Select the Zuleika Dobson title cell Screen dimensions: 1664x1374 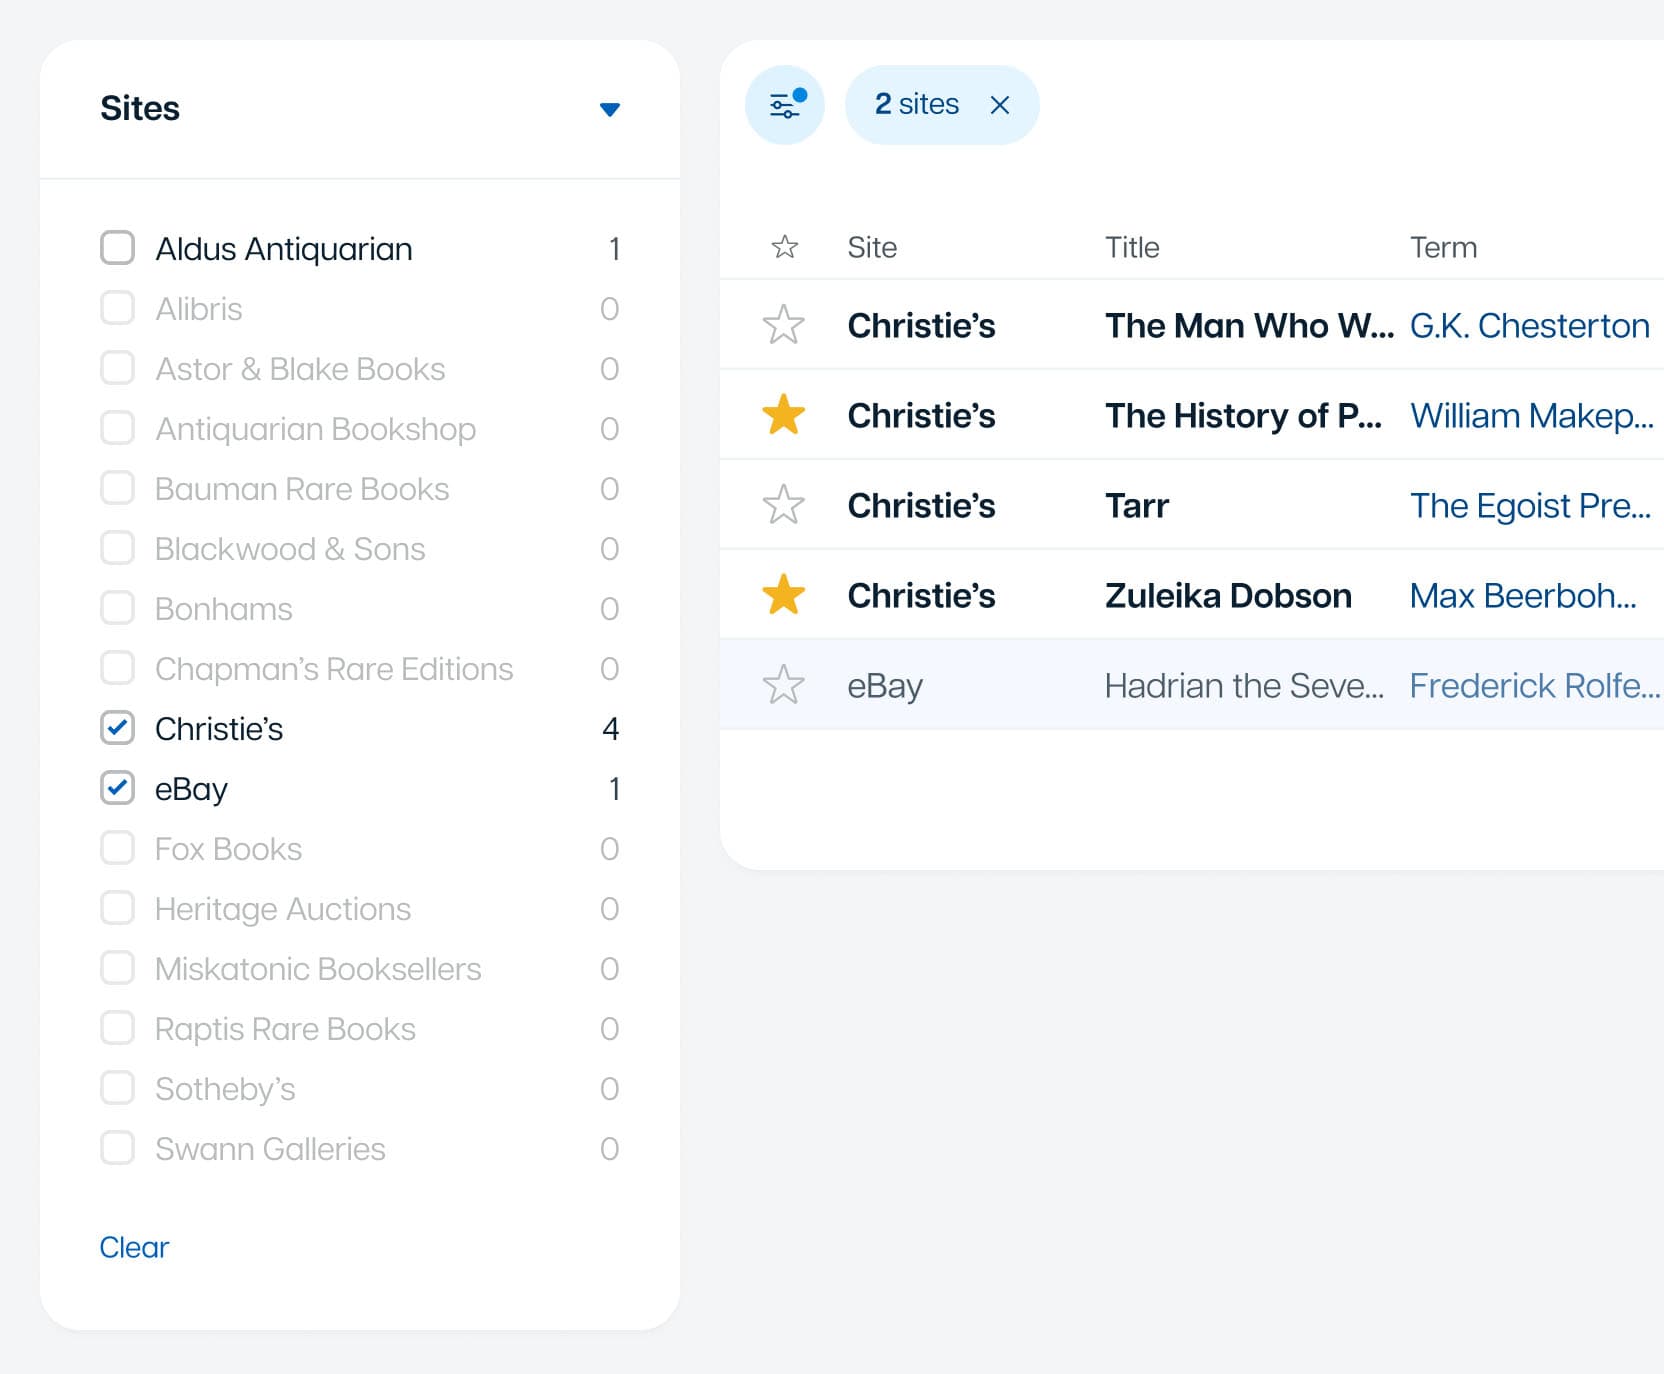[1228, 596]
